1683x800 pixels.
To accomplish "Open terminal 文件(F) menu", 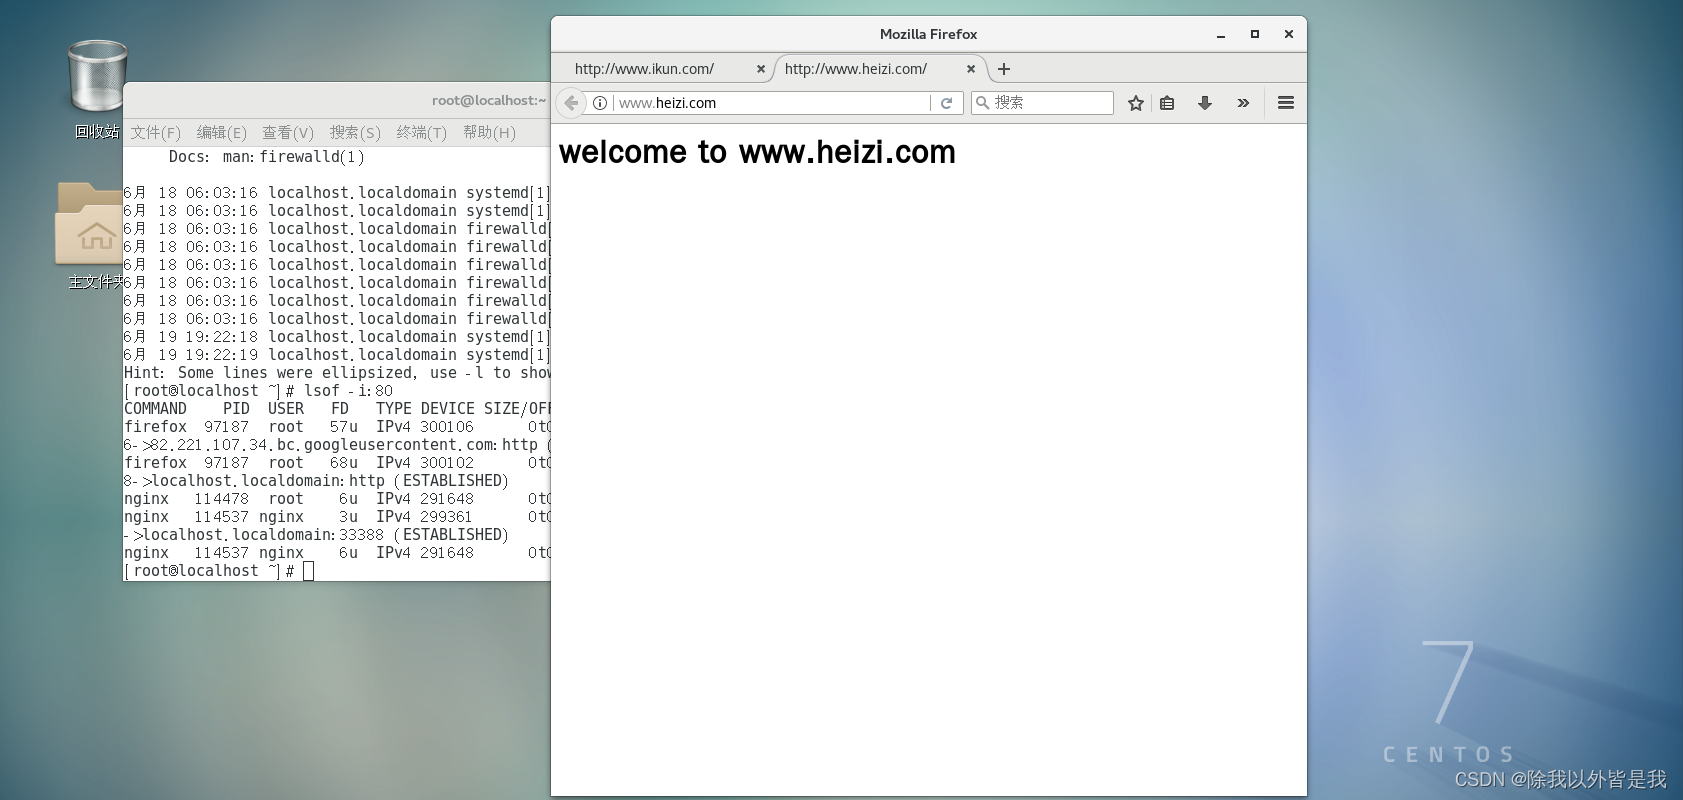I will pyautogui.click(x=155, y=132).
